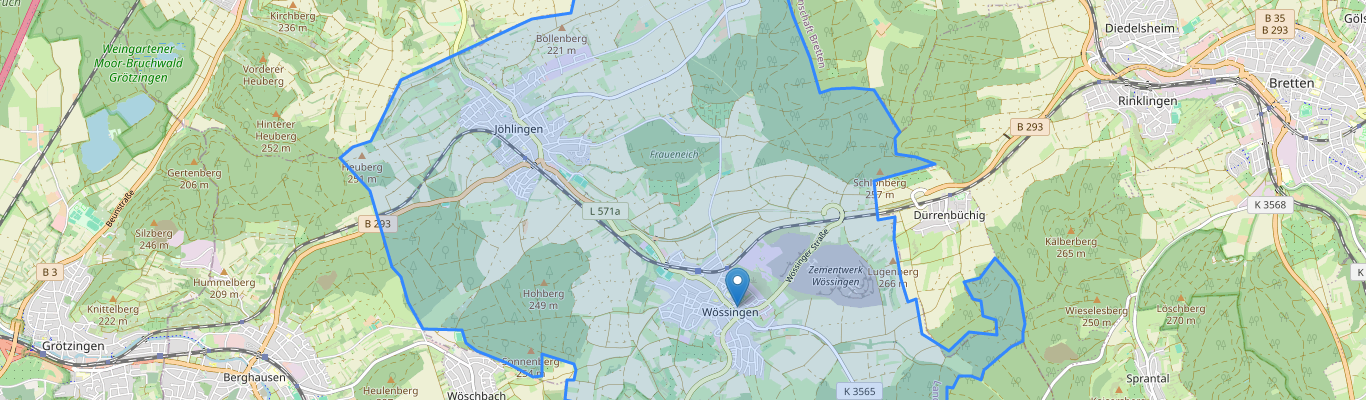1366x400 pixels.
Task: Click the Hohberg summit triangle icon
Action: 544,283
